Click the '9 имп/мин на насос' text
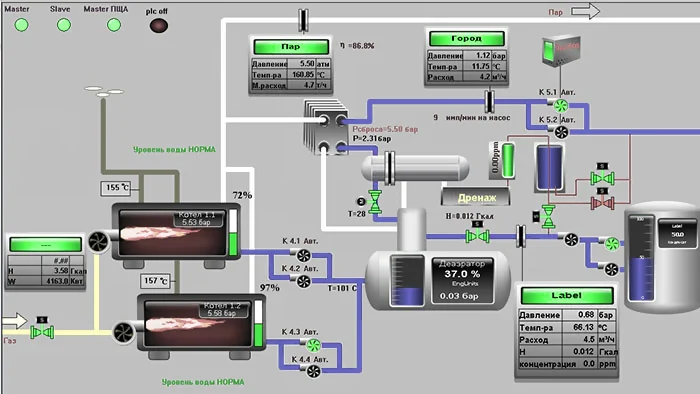Image resolution: width=700 pixels, height=394 pixels. 471,117
